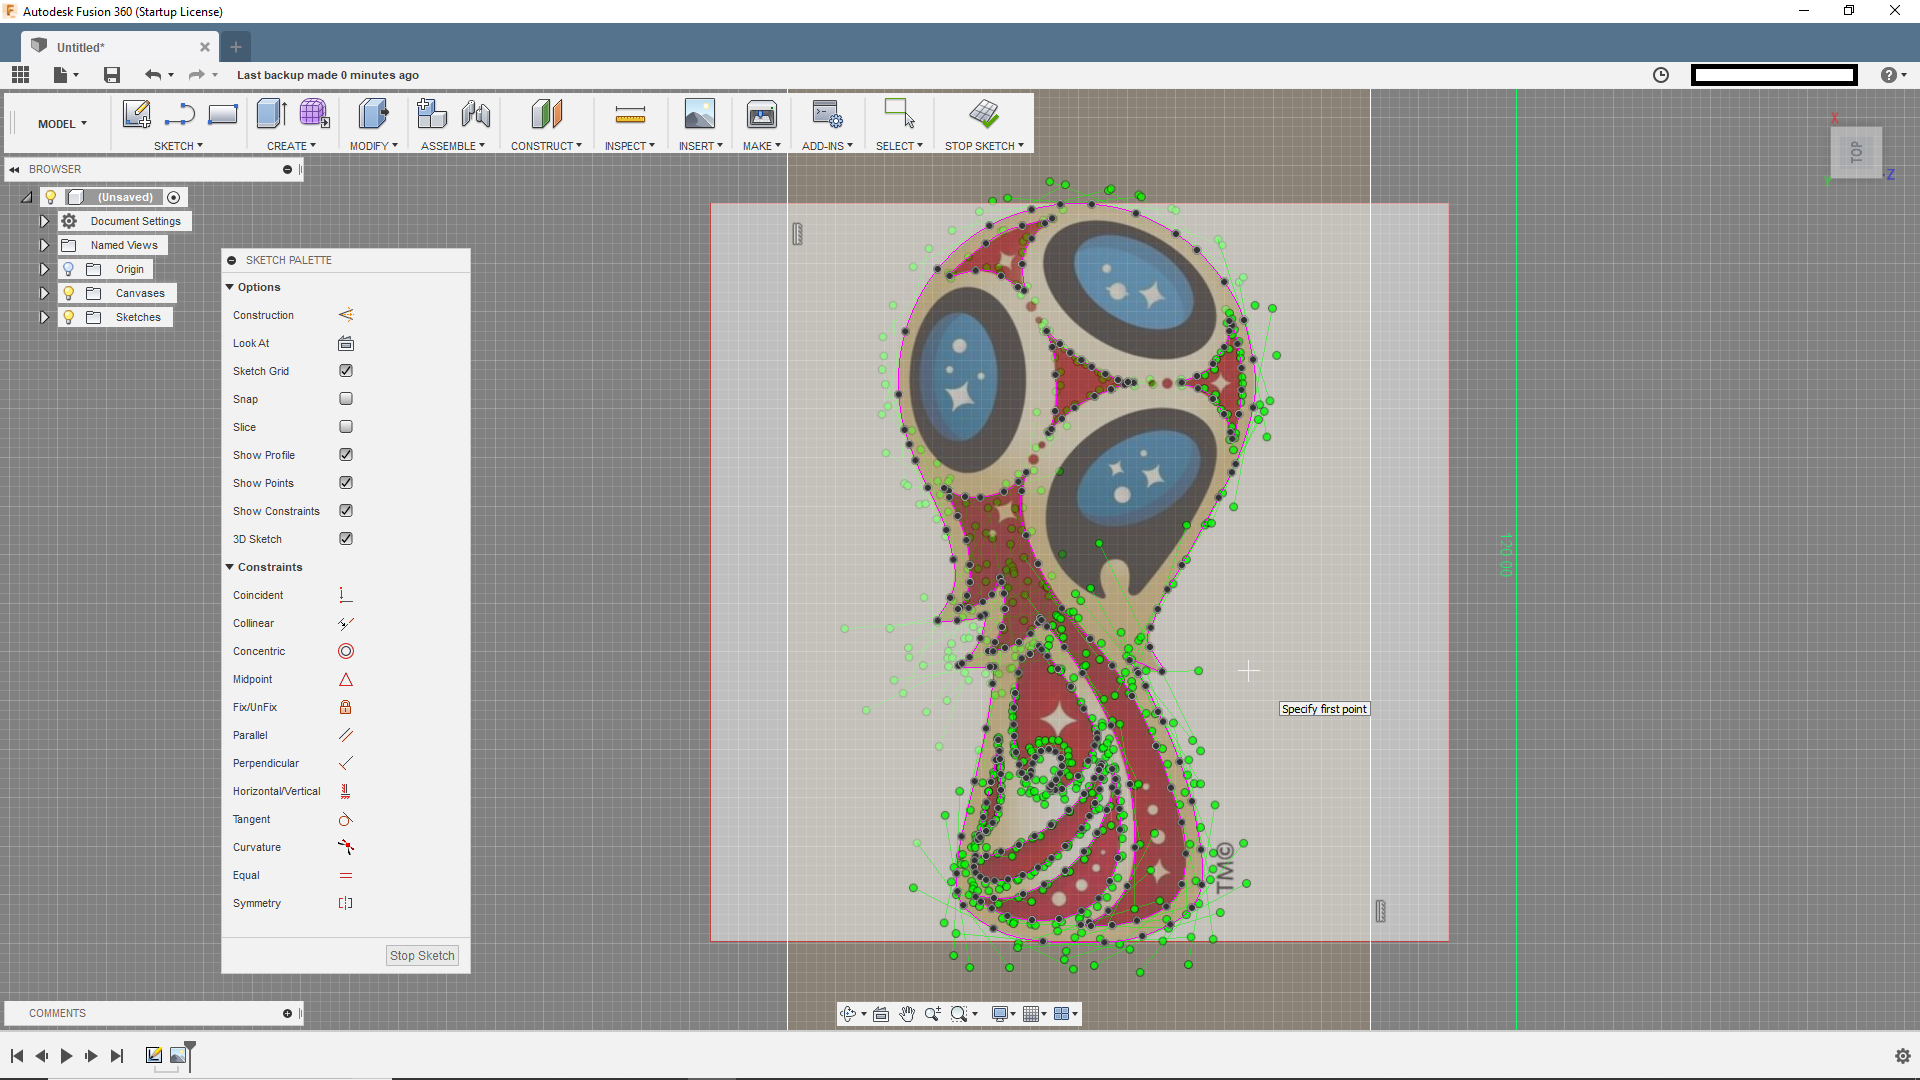Screen dimensions: 1920x1080
Task: Toggle Sketches visibility light bulb
Action: (68, 317)
